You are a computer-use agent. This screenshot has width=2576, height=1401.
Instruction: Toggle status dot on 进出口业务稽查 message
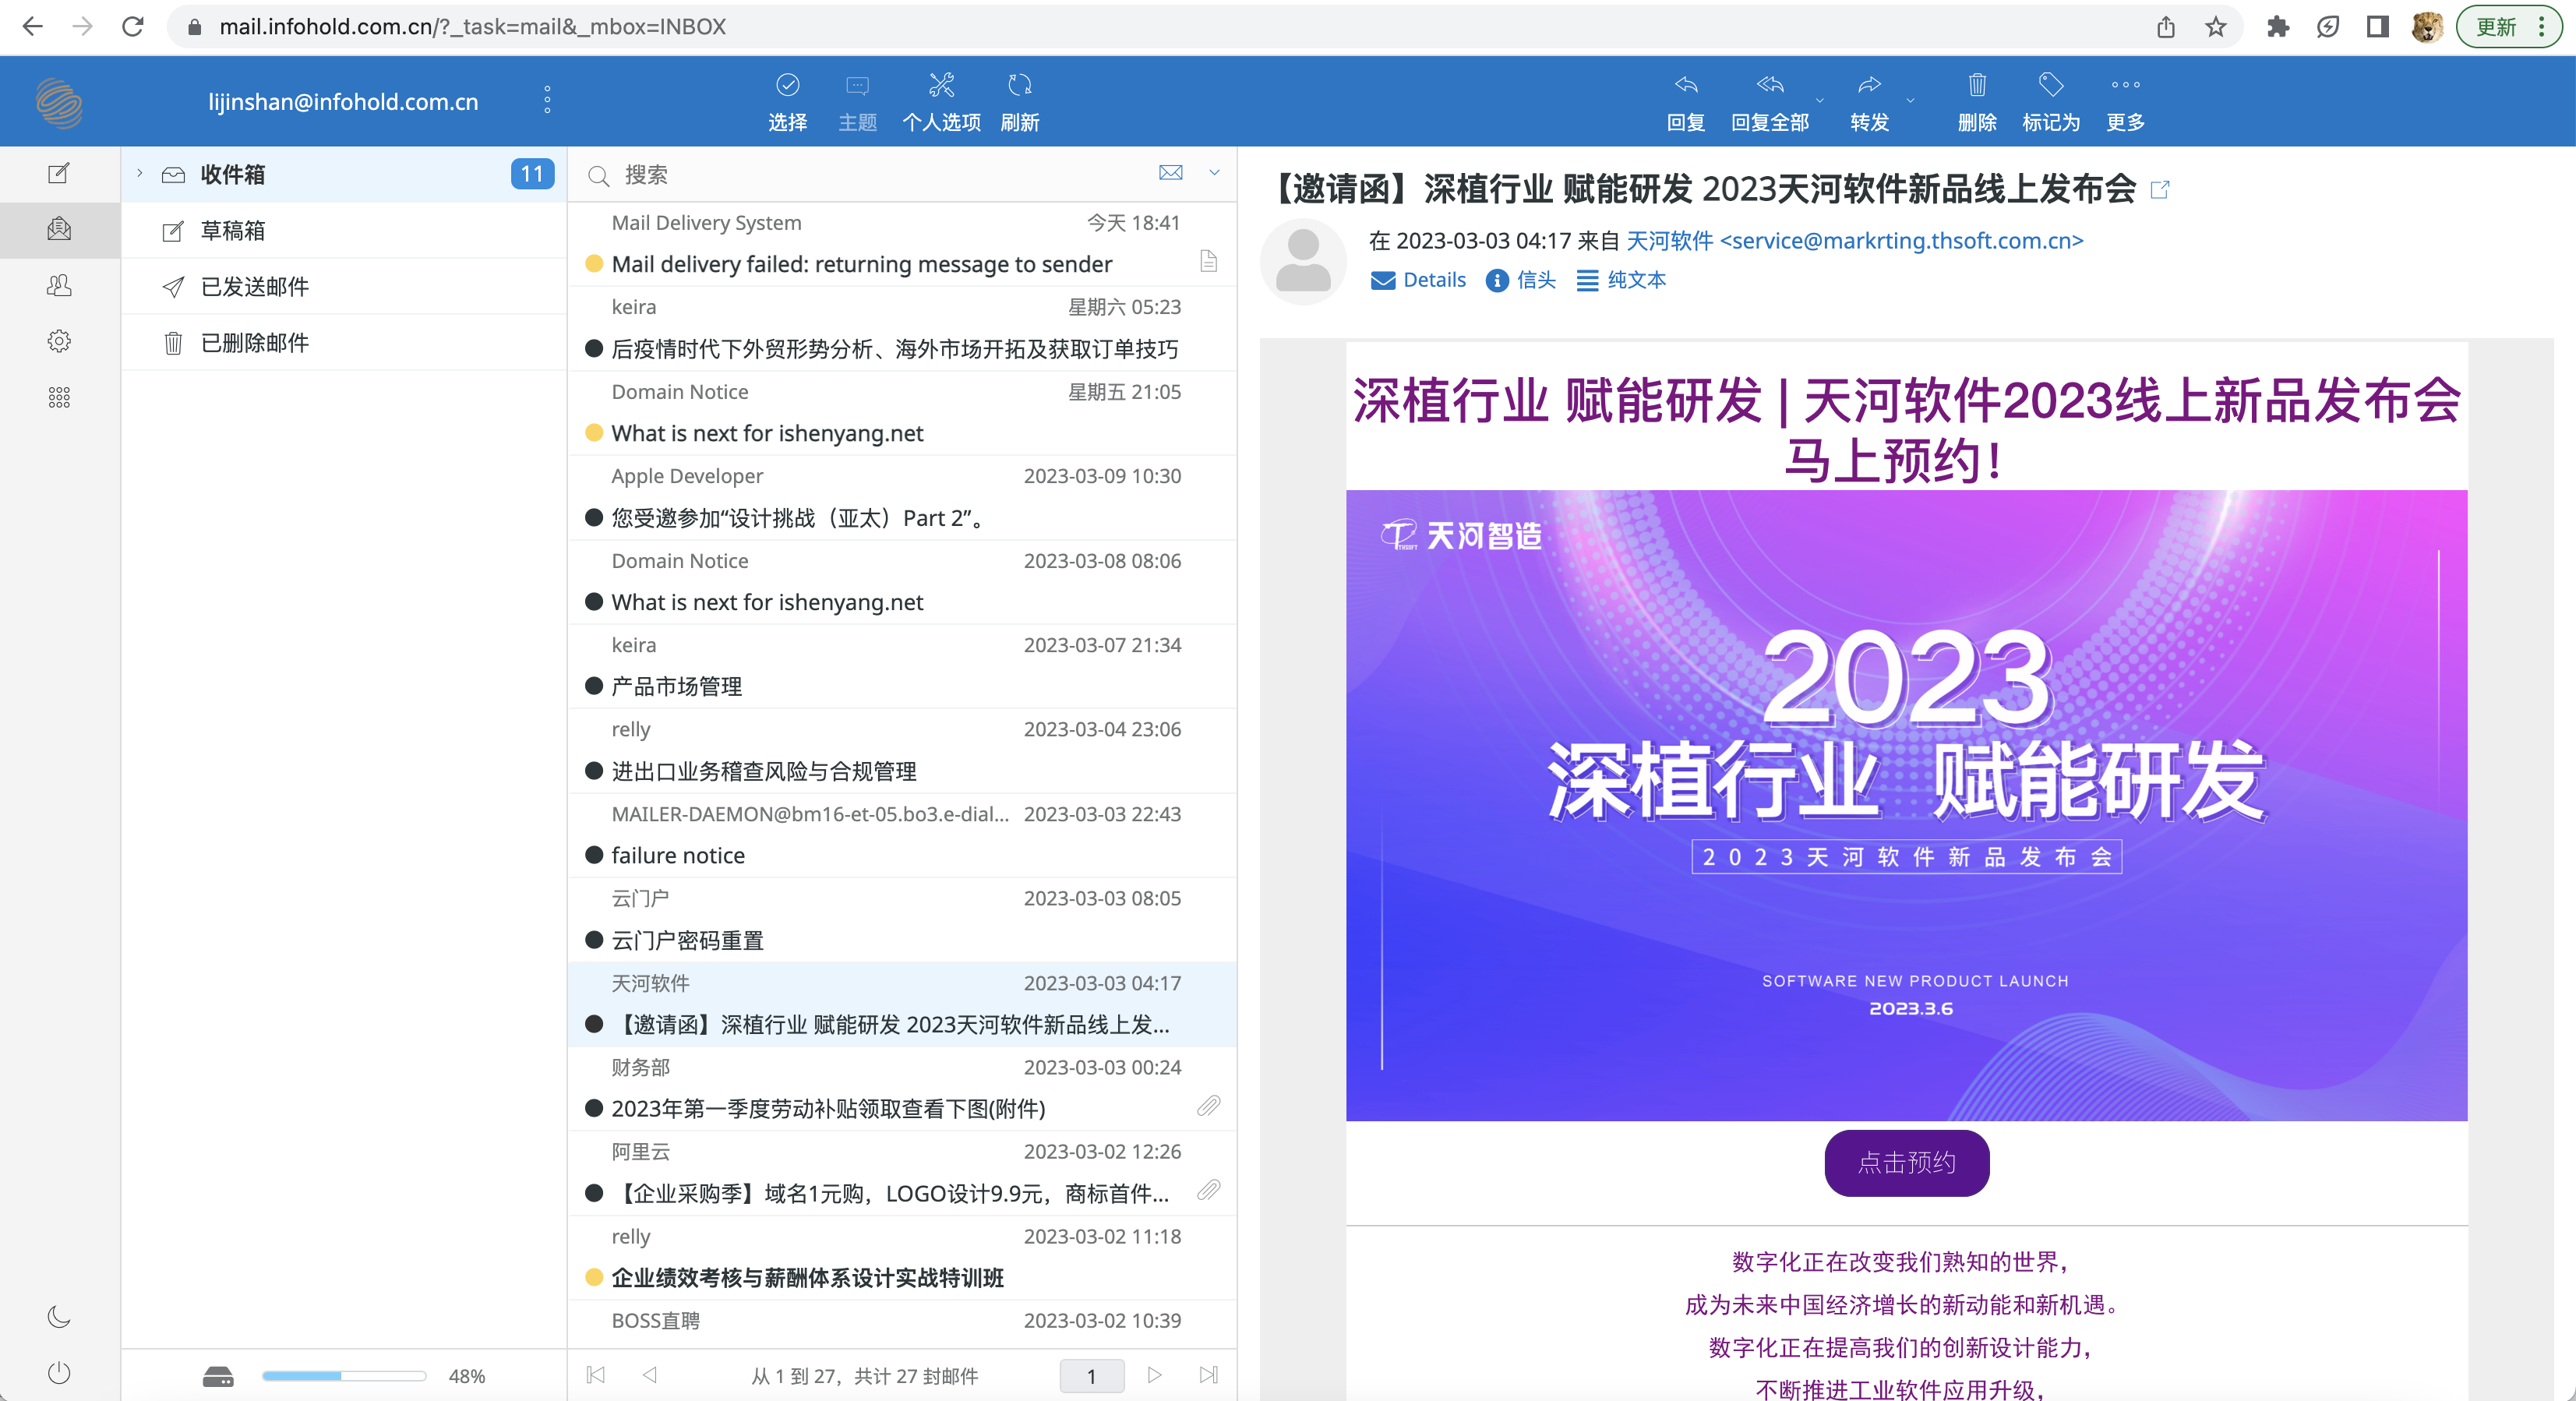[x=594, y=771]
